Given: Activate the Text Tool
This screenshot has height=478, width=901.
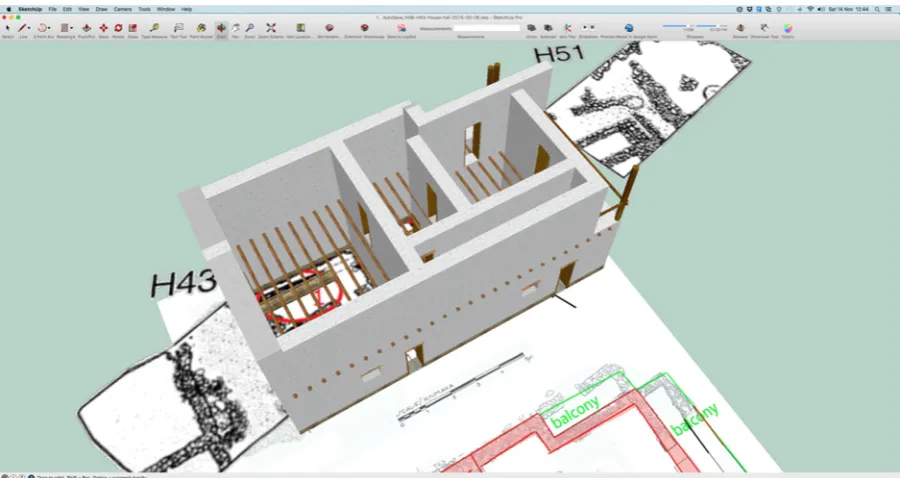Looking at the screenshot, I should point(179,28).
